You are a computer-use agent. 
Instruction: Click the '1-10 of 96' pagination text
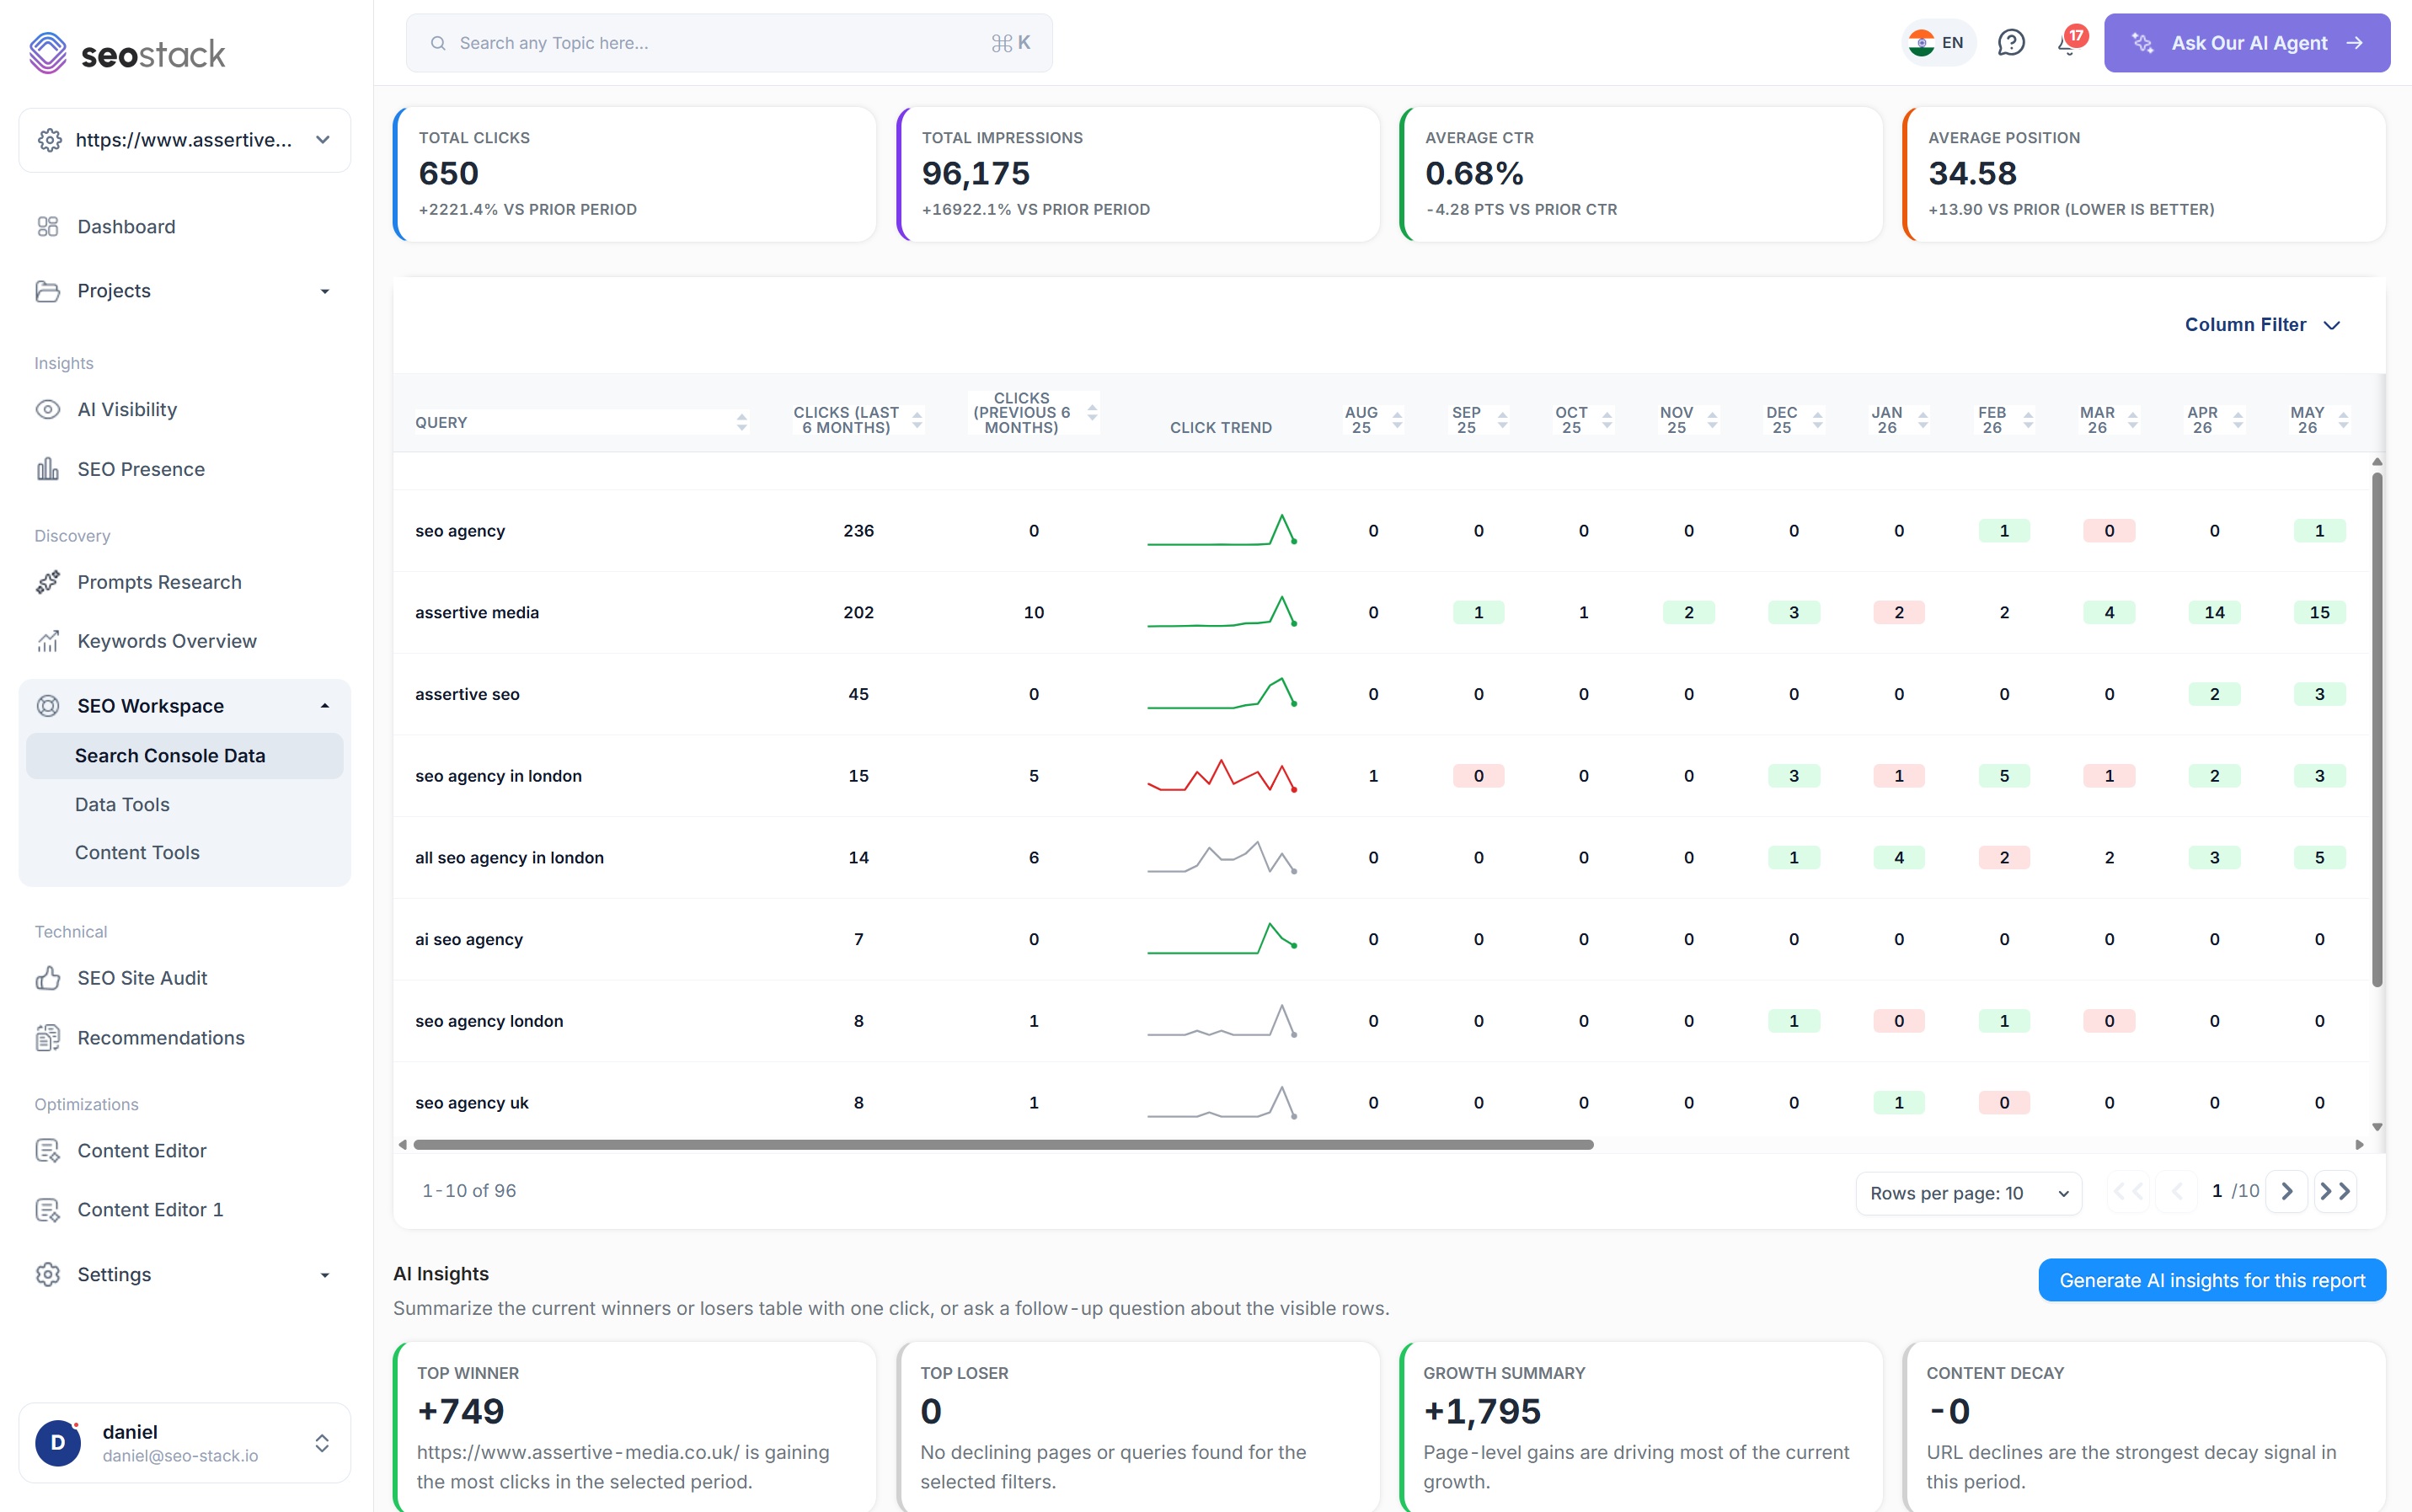[469, 1191]
